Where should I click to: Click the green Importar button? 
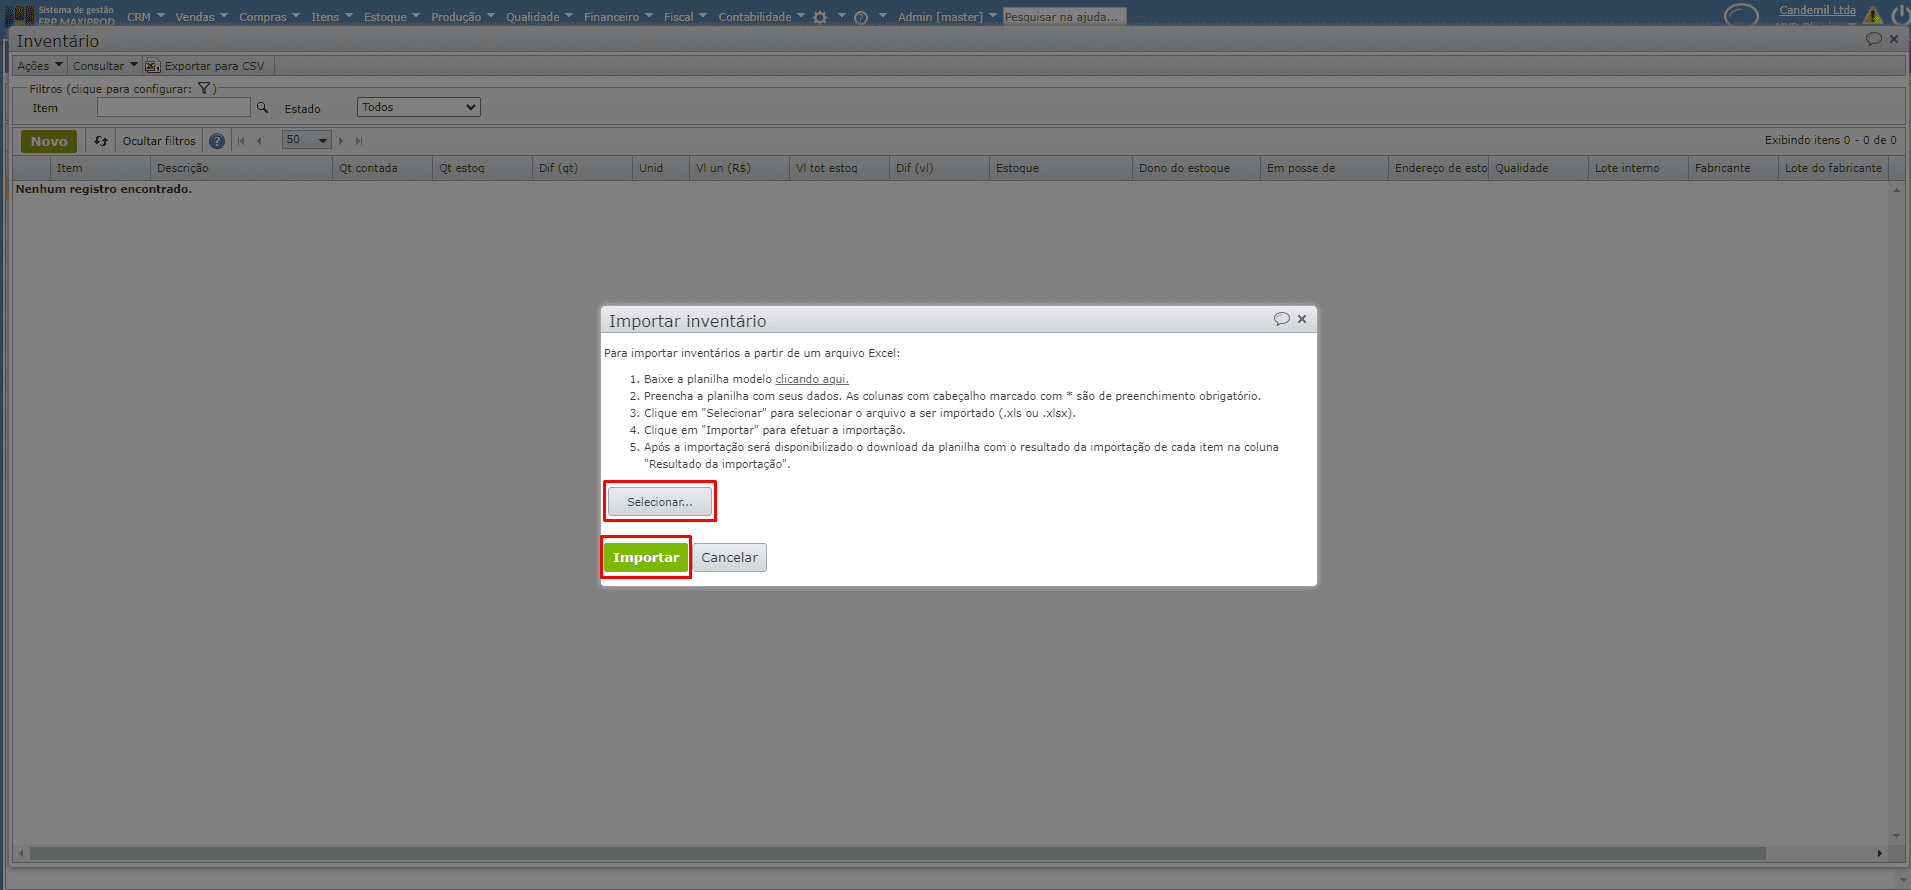pyautogui.click(x=646, y=558)
